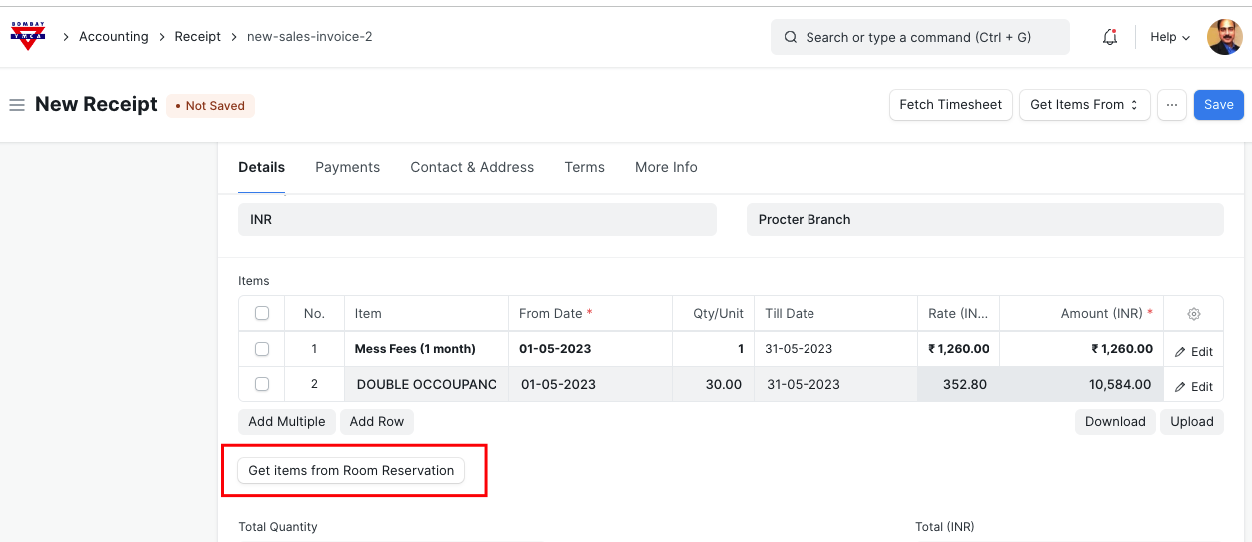1252x542 pixels.
Task: Check the Mess Fees row checkbox
Action: [x=262, y=349]
